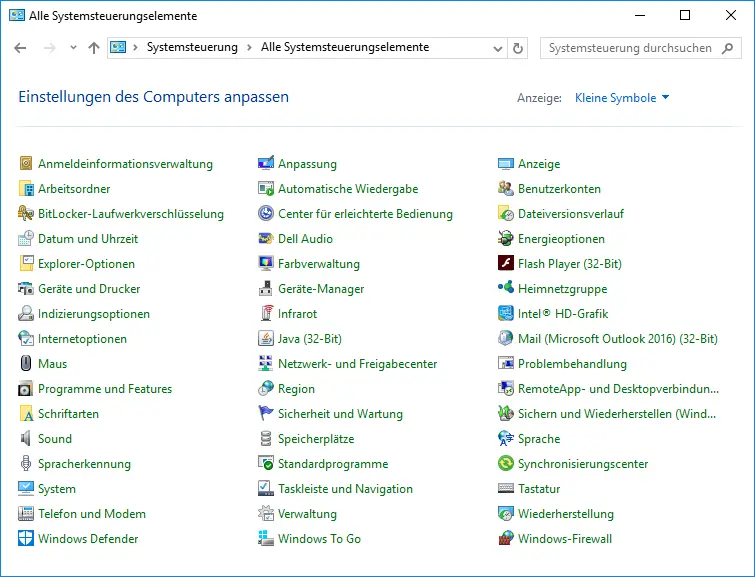Click the Spracherkennung microphone icon
755x577 pixels.
point(26,464)
